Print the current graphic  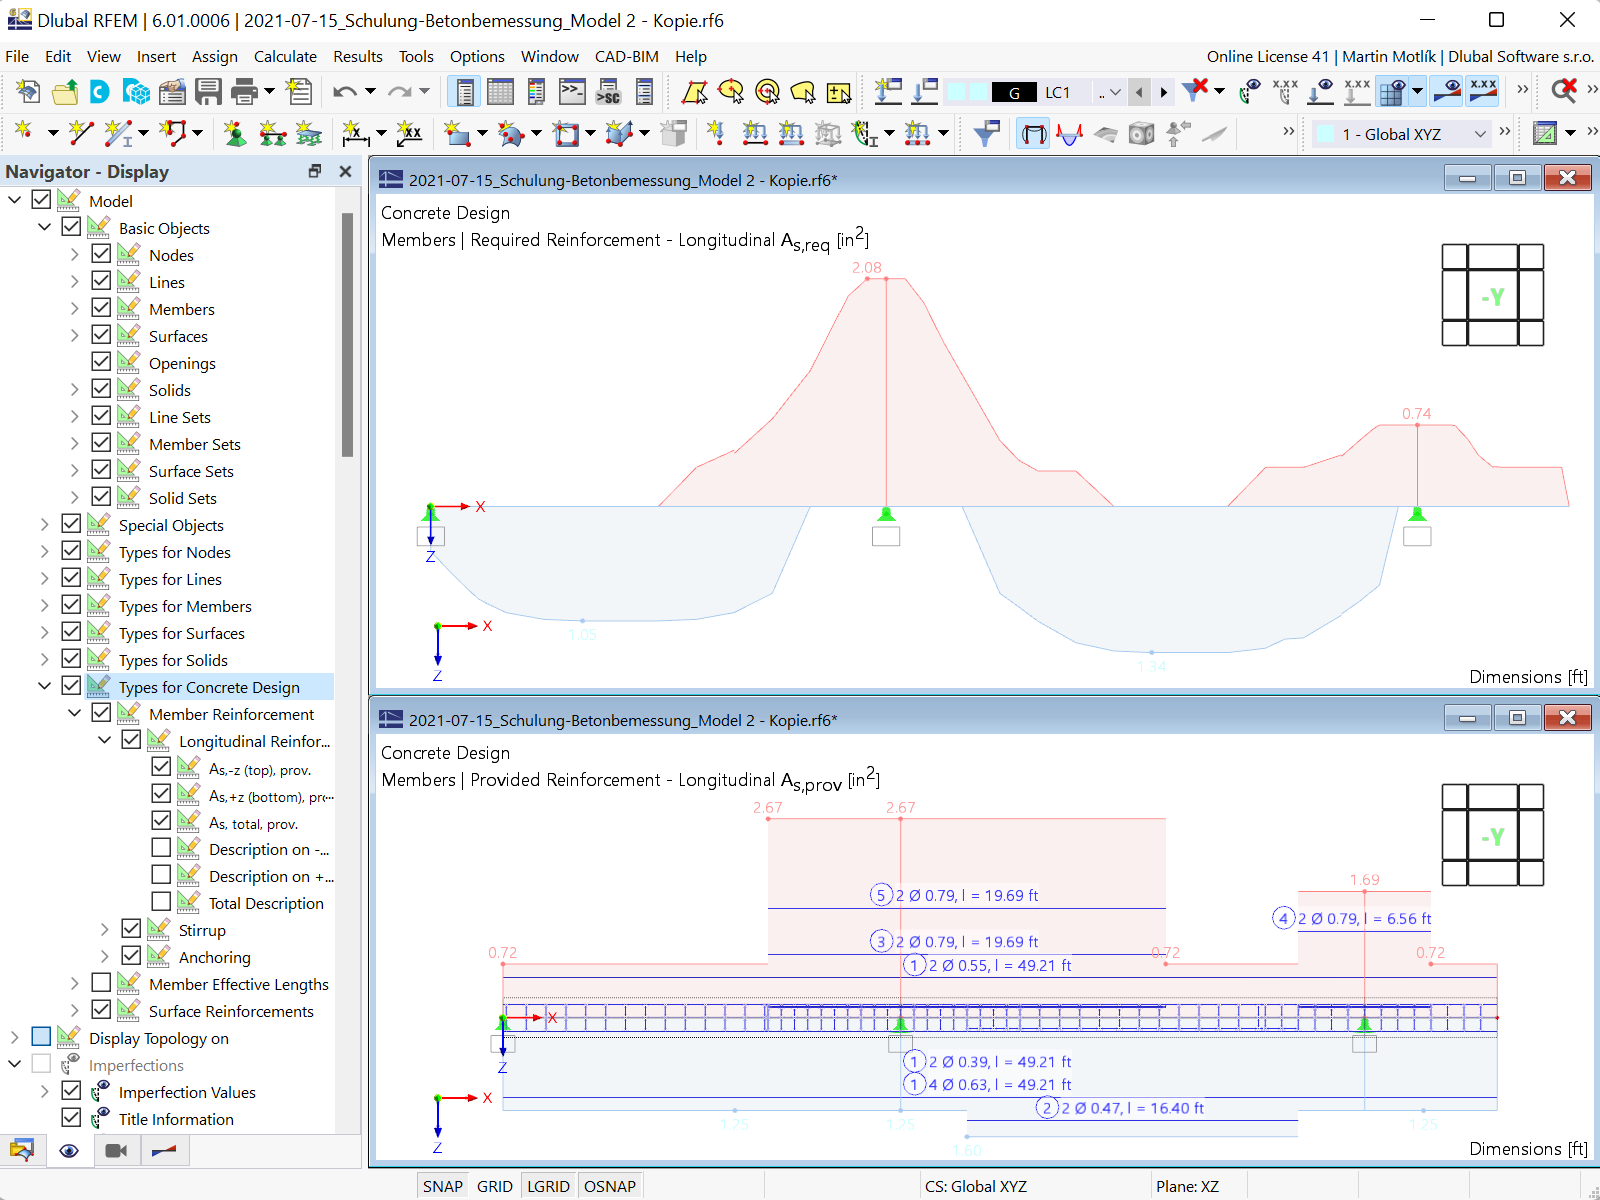[244, 92]
